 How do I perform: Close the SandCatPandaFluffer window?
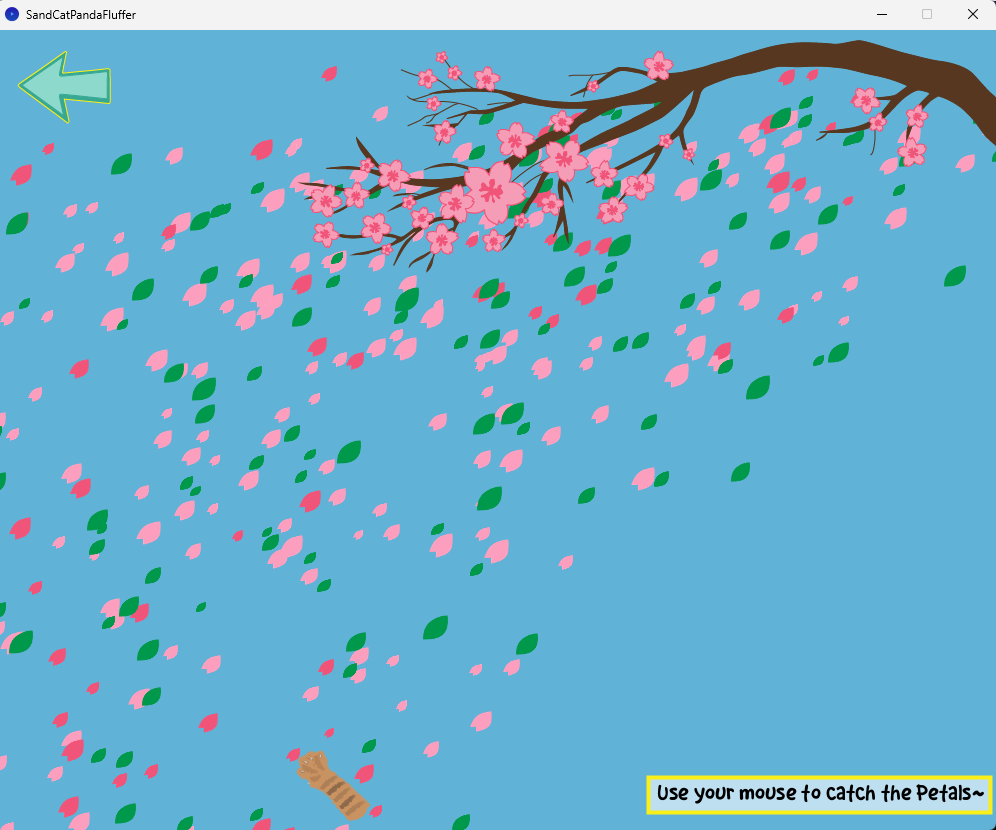pos(972,14)
